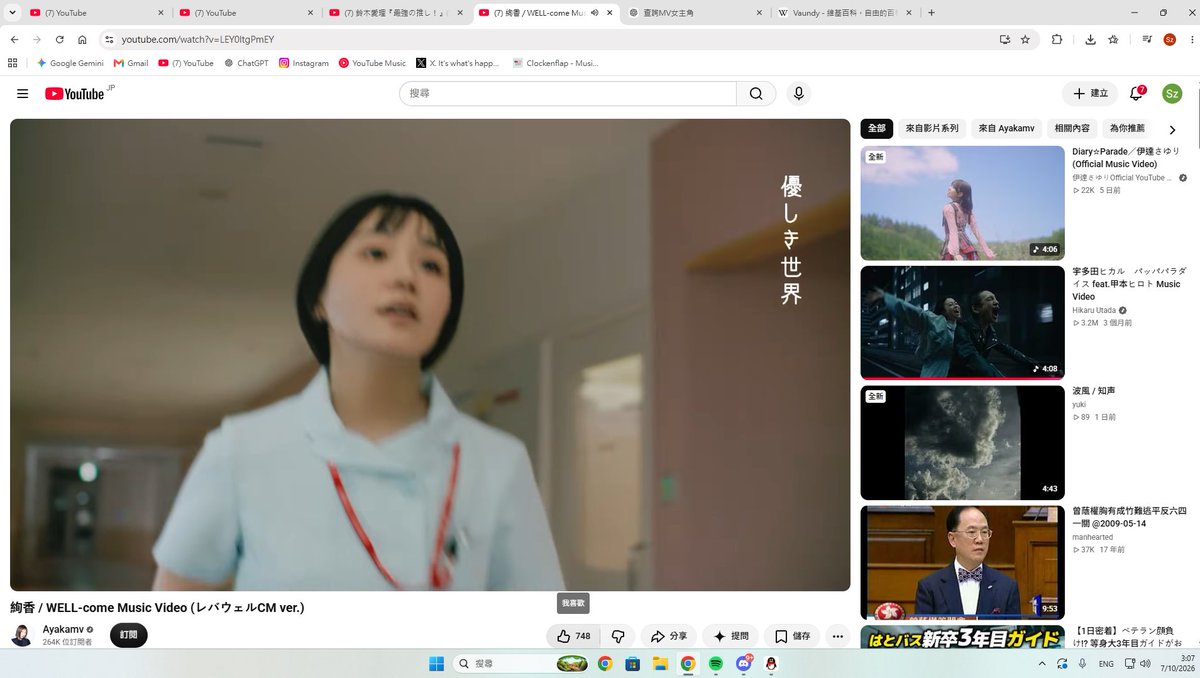The width and height of the screenshot is (1200, 678).
Task: Like the video with the thumbs-up button
Action: point(574,636)
